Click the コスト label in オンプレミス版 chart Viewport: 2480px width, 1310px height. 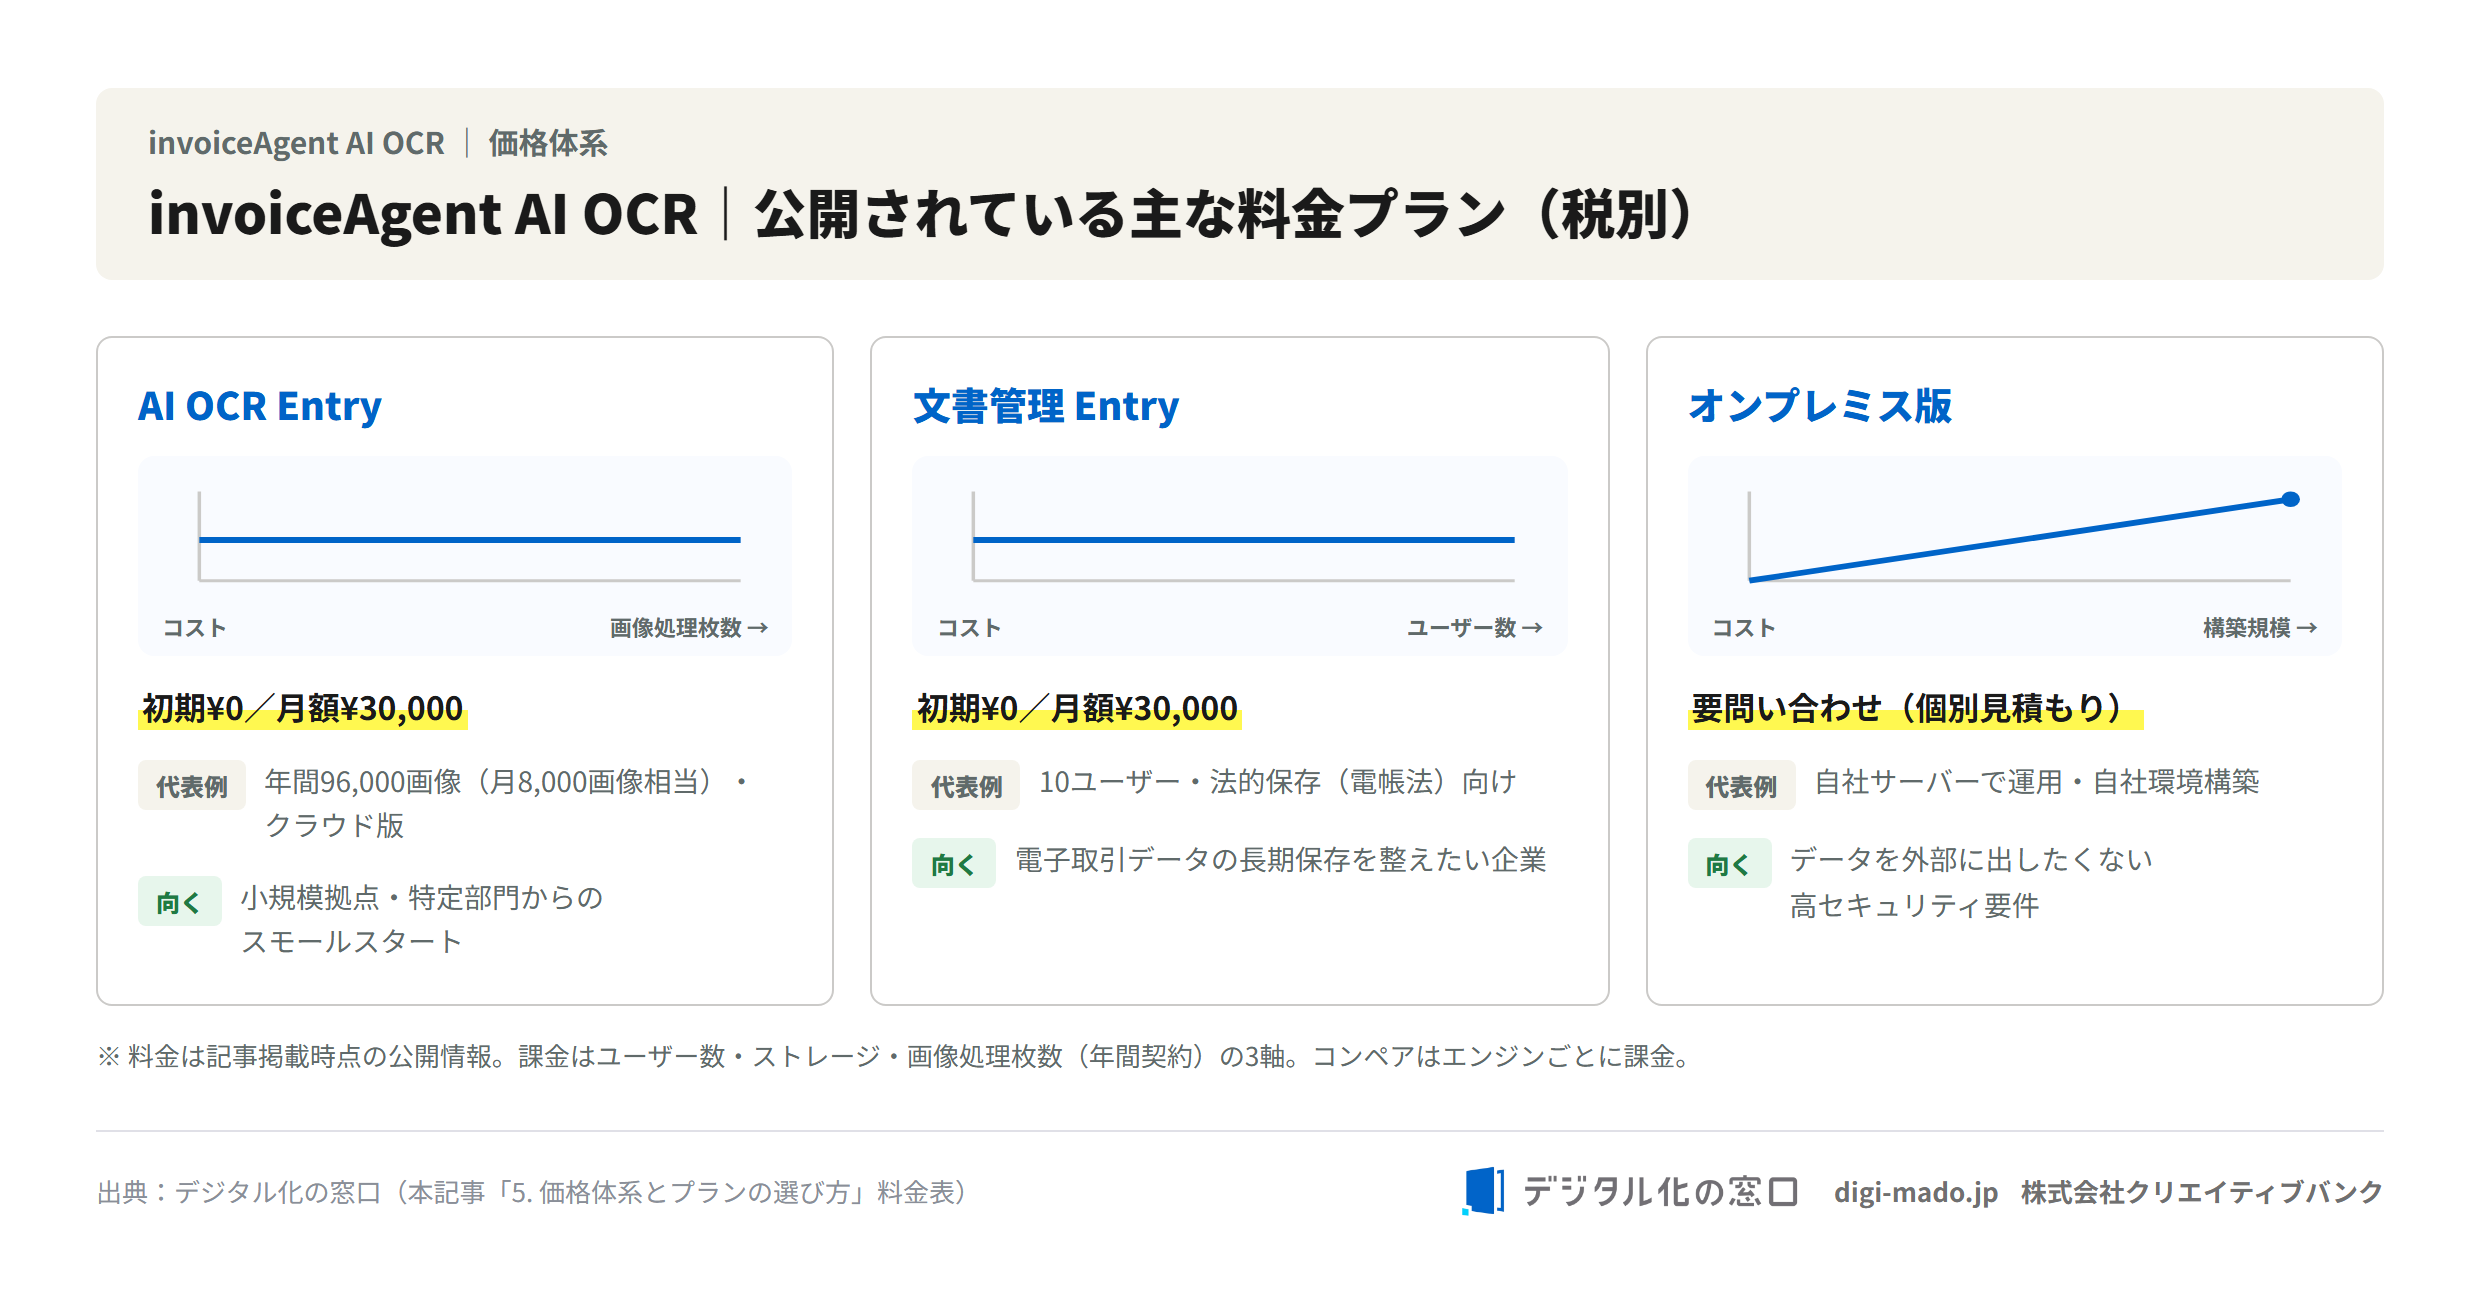1744,628
